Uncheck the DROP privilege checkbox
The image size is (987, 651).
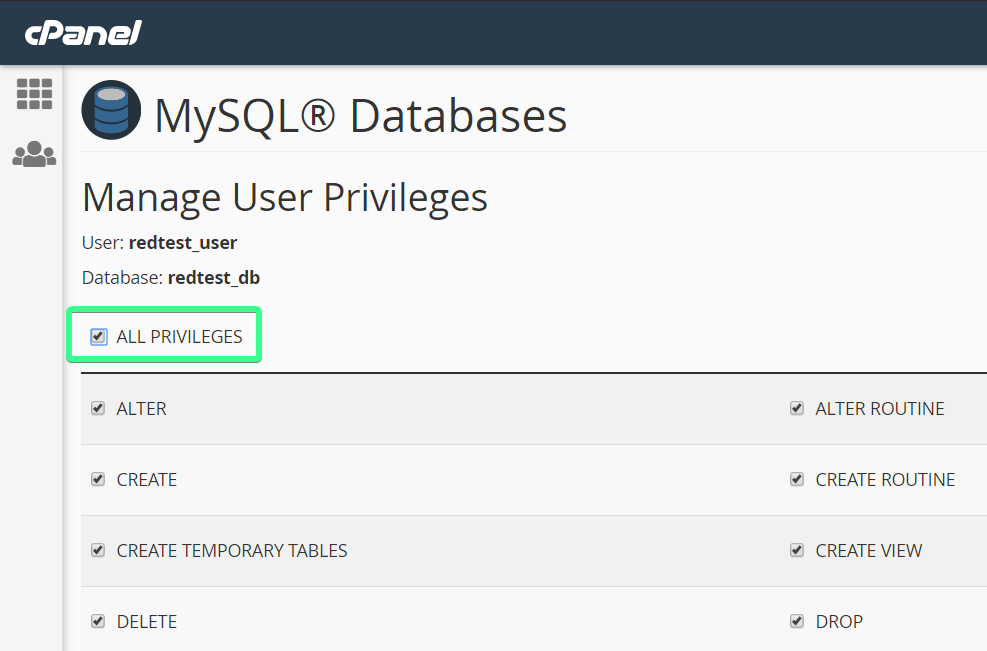click(x=797, y=621)
